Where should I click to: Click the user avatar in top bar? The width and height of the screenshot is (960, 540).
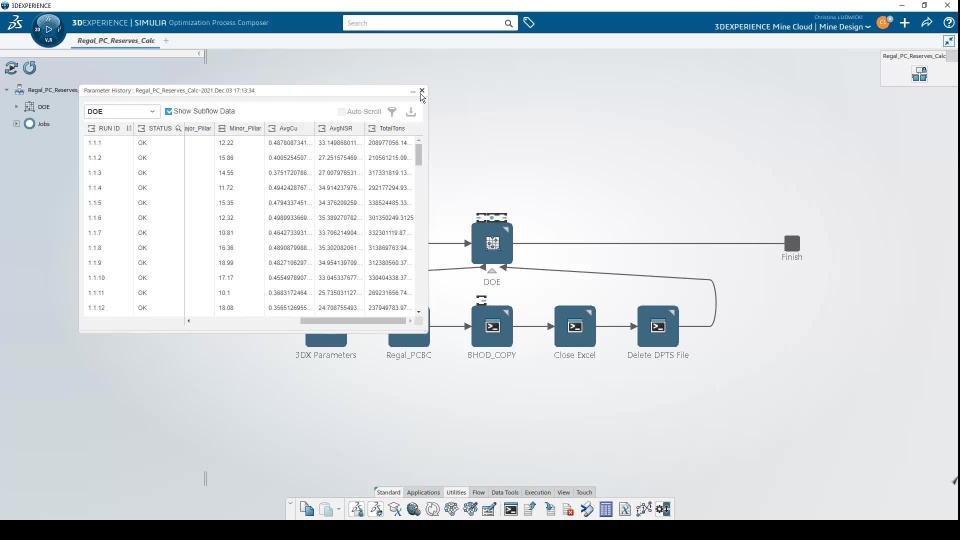coord(883,23)
